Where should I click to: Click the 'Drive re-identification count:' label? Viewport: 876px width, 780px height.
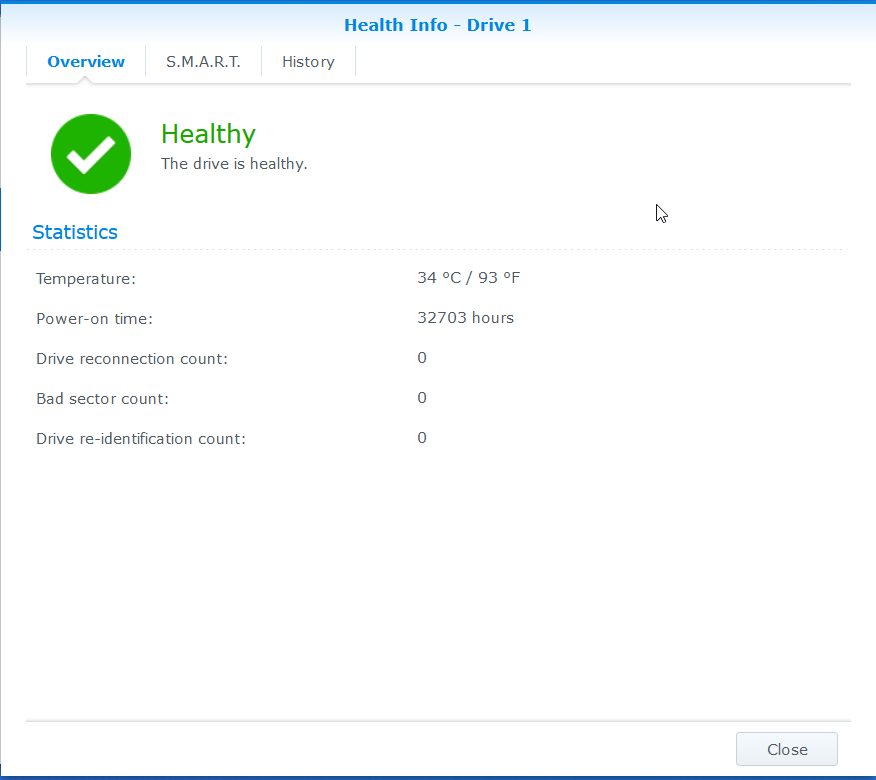[x=141, y=439]
